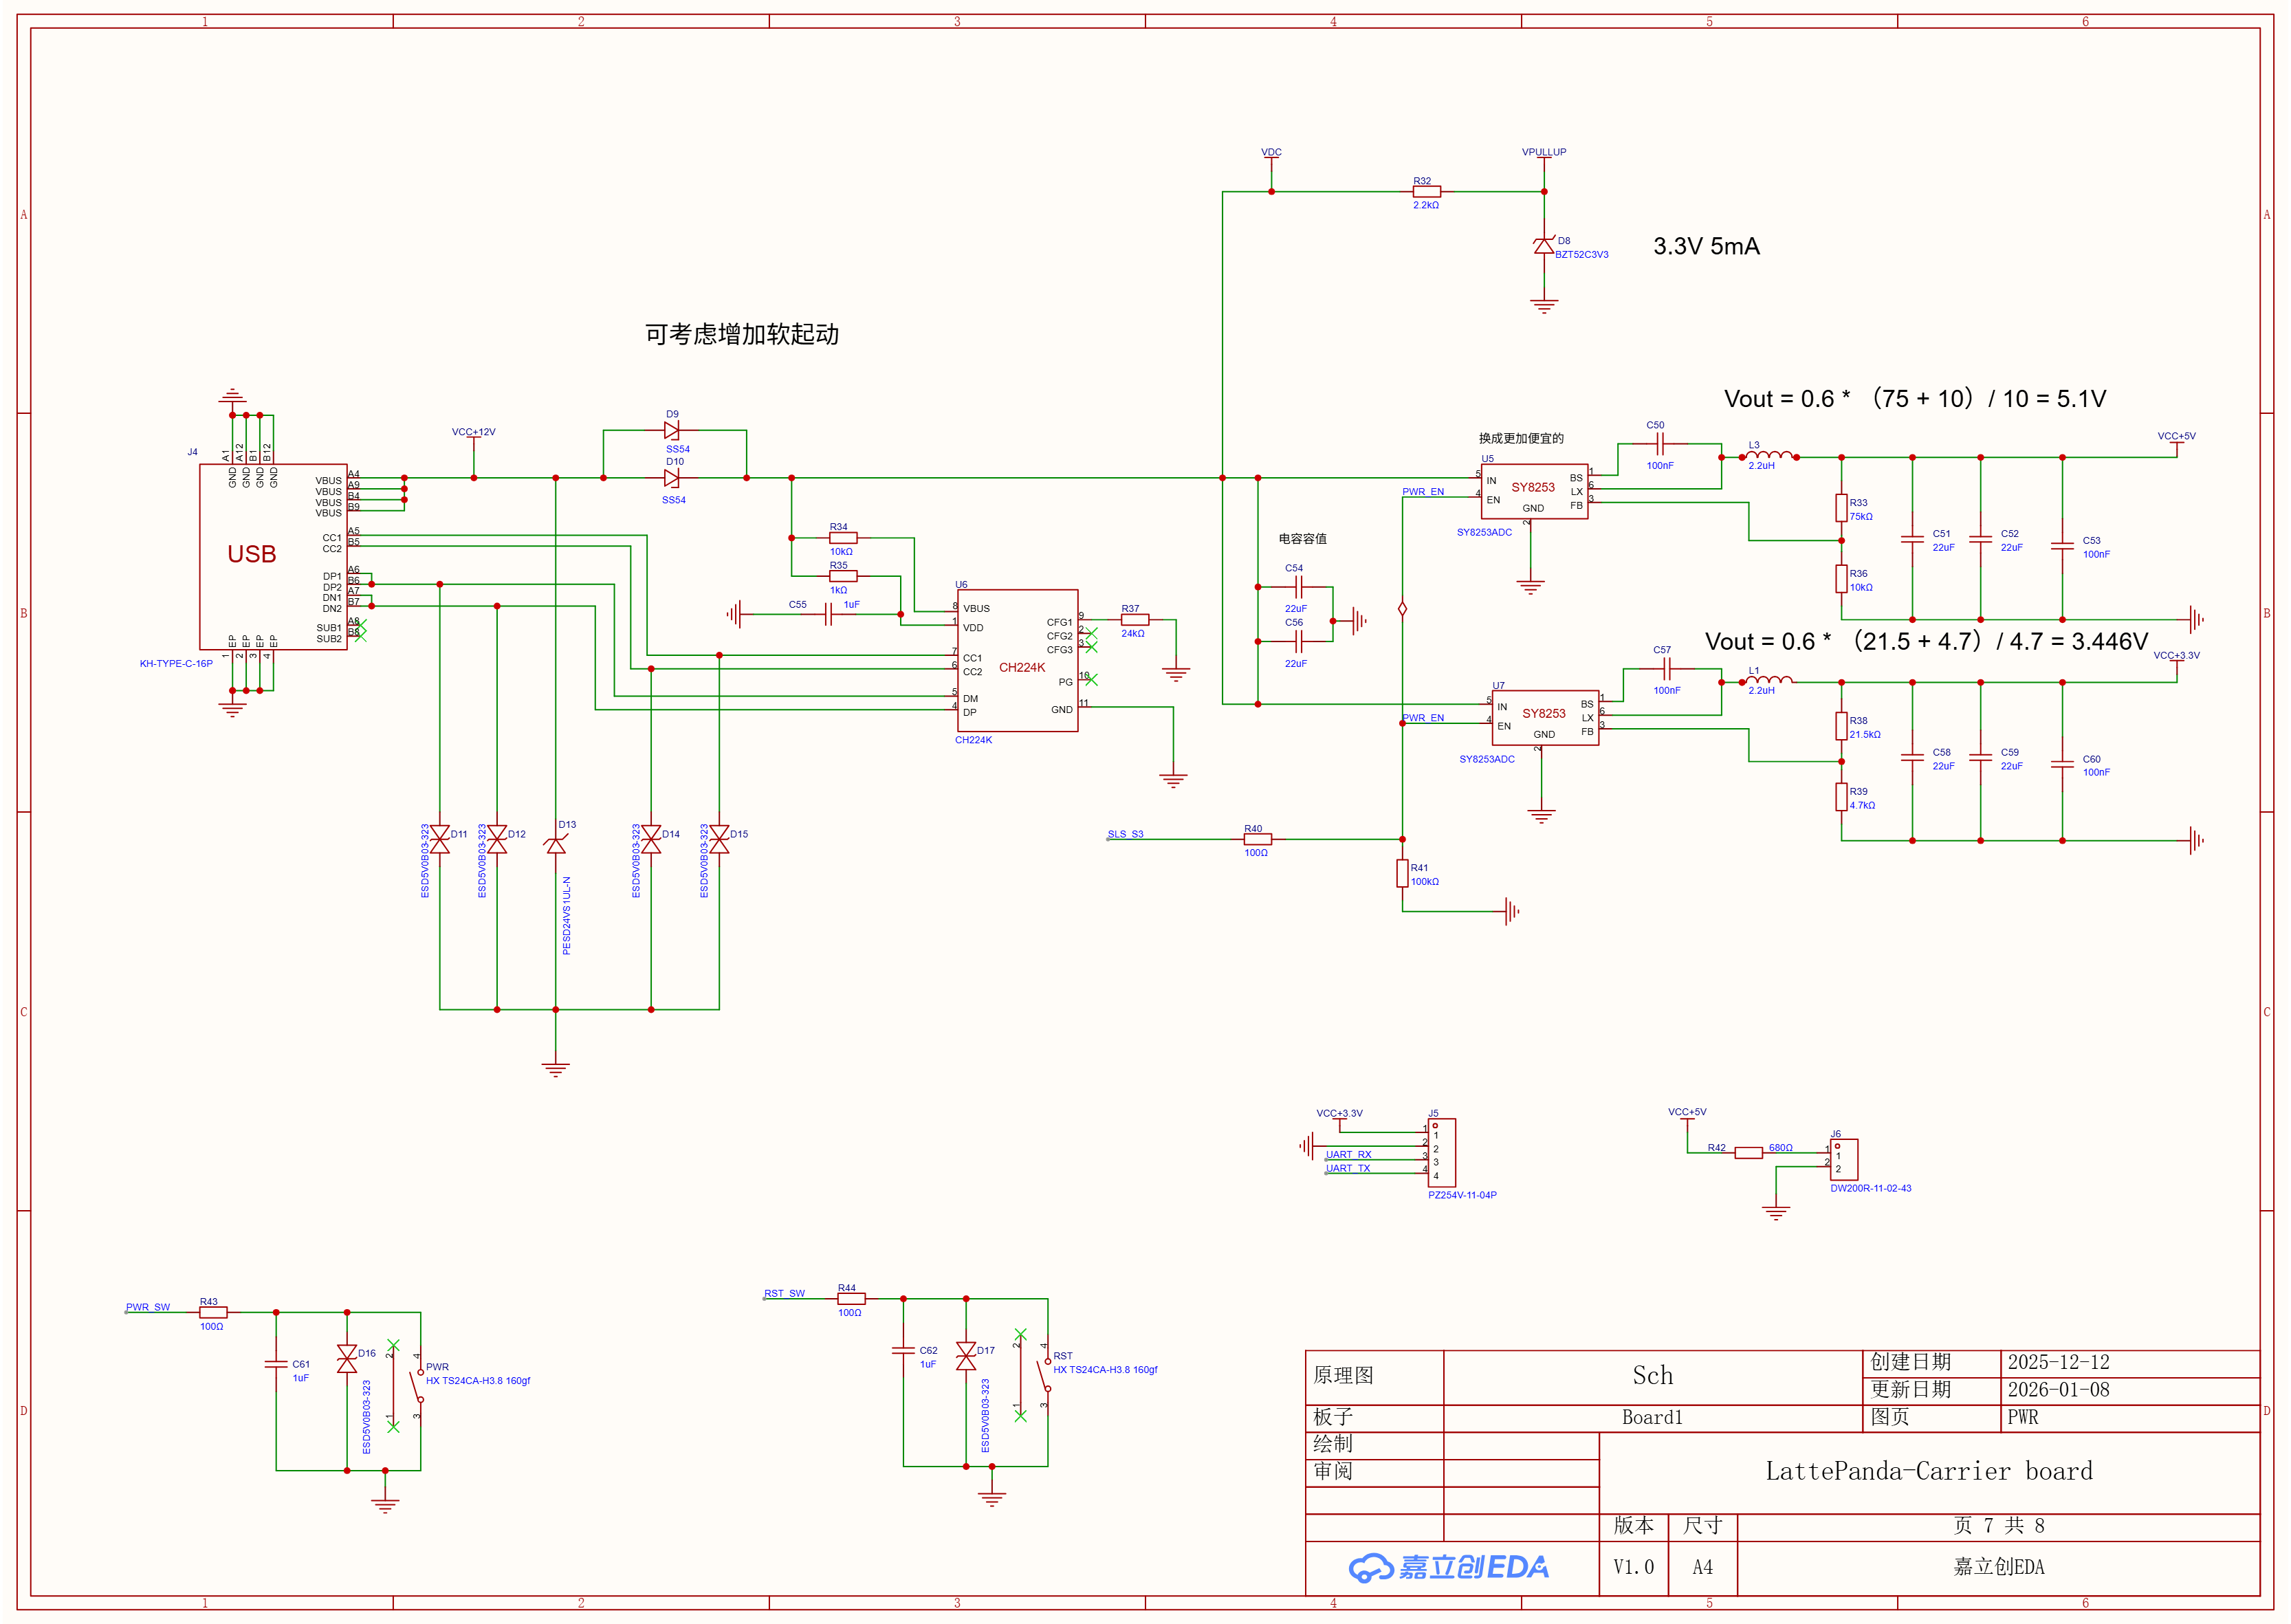Click capacitor C55 1uF
2291x1624 pixels.
pyautogui.click(x=828, y=614)
